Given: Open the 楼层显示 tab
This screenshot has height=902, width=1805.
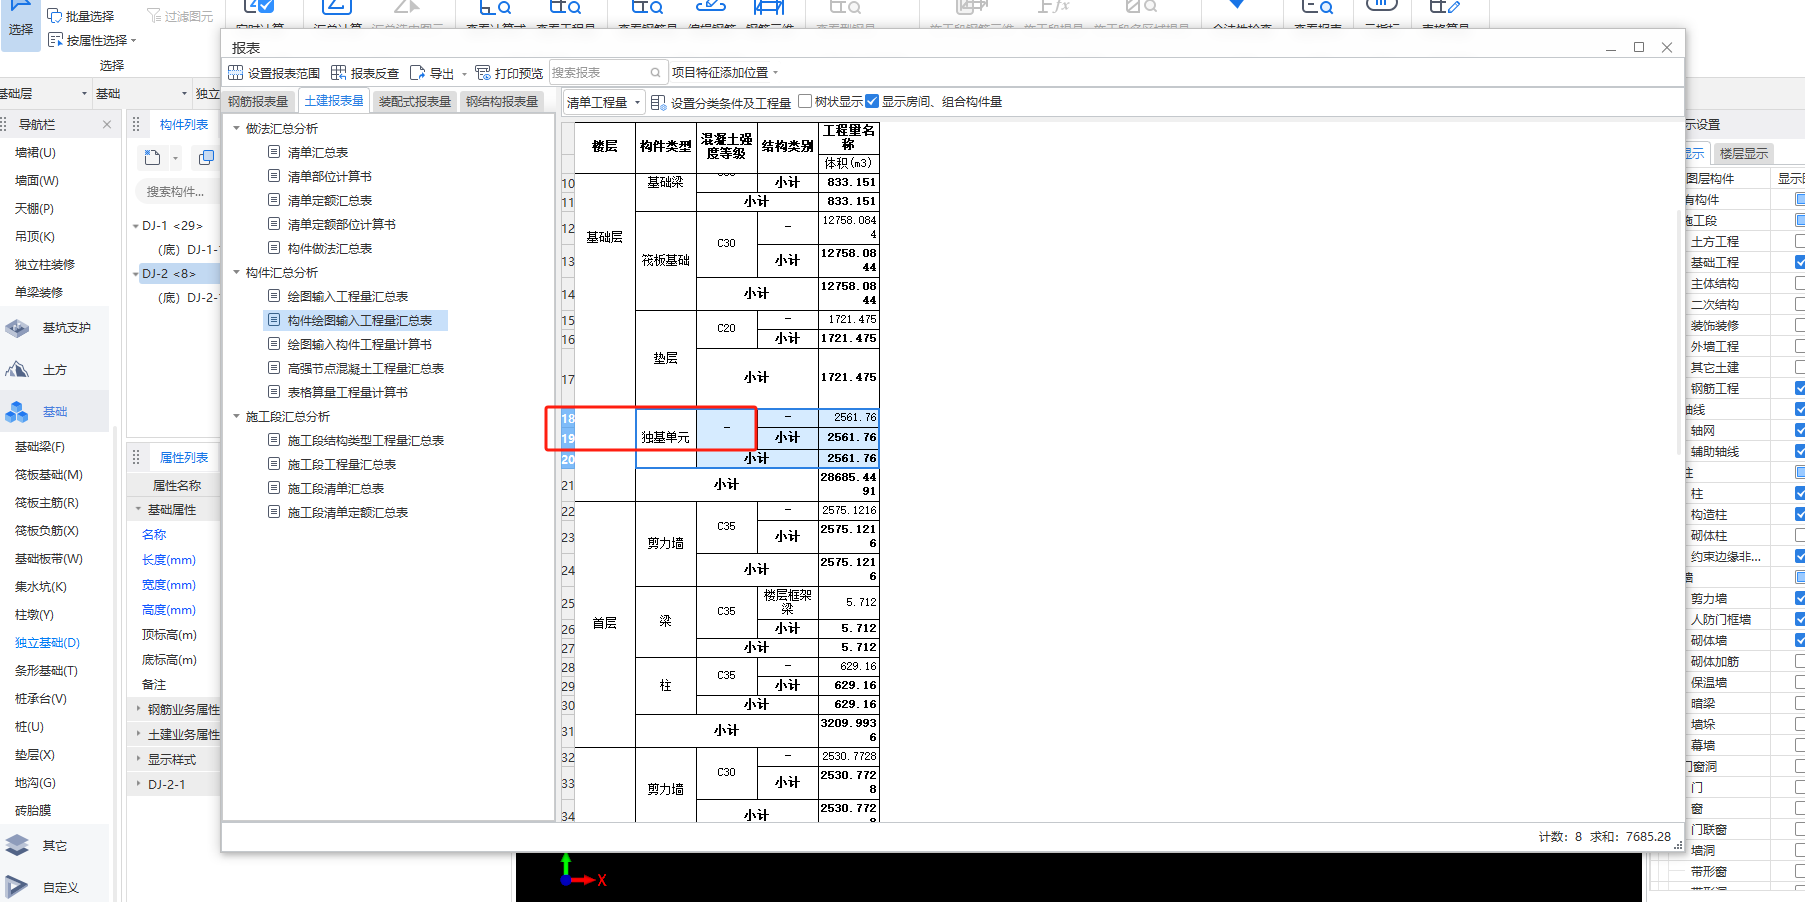Looking at the screenshot, I should 1744,153.
